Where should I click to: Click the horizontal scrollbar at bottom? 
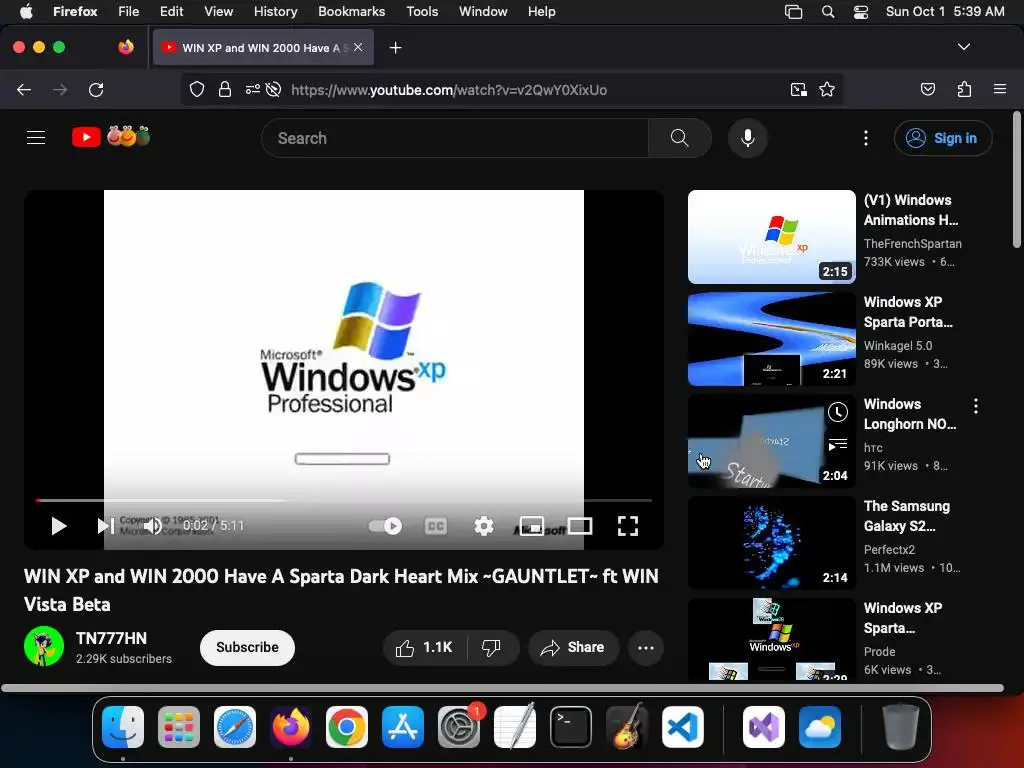click(502, 688)
